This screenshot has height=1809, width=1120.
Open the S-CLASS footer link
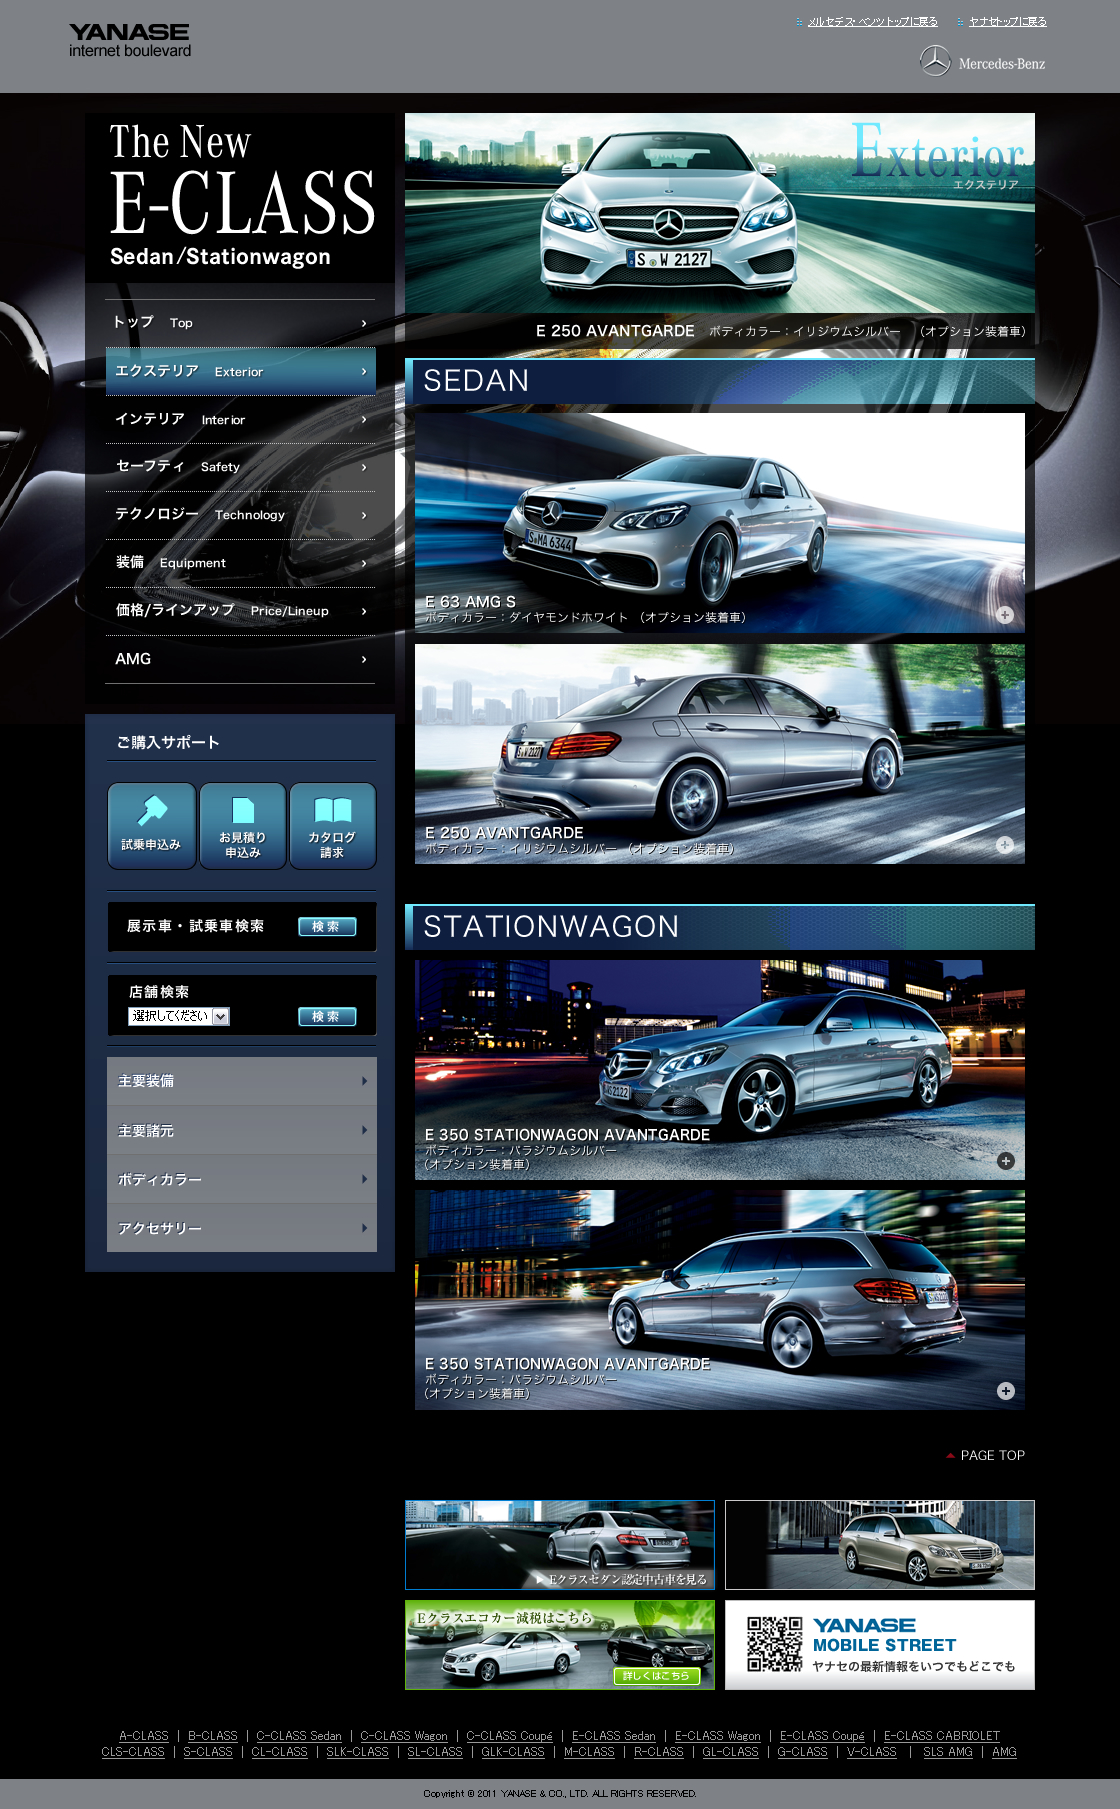[208, 1752]
